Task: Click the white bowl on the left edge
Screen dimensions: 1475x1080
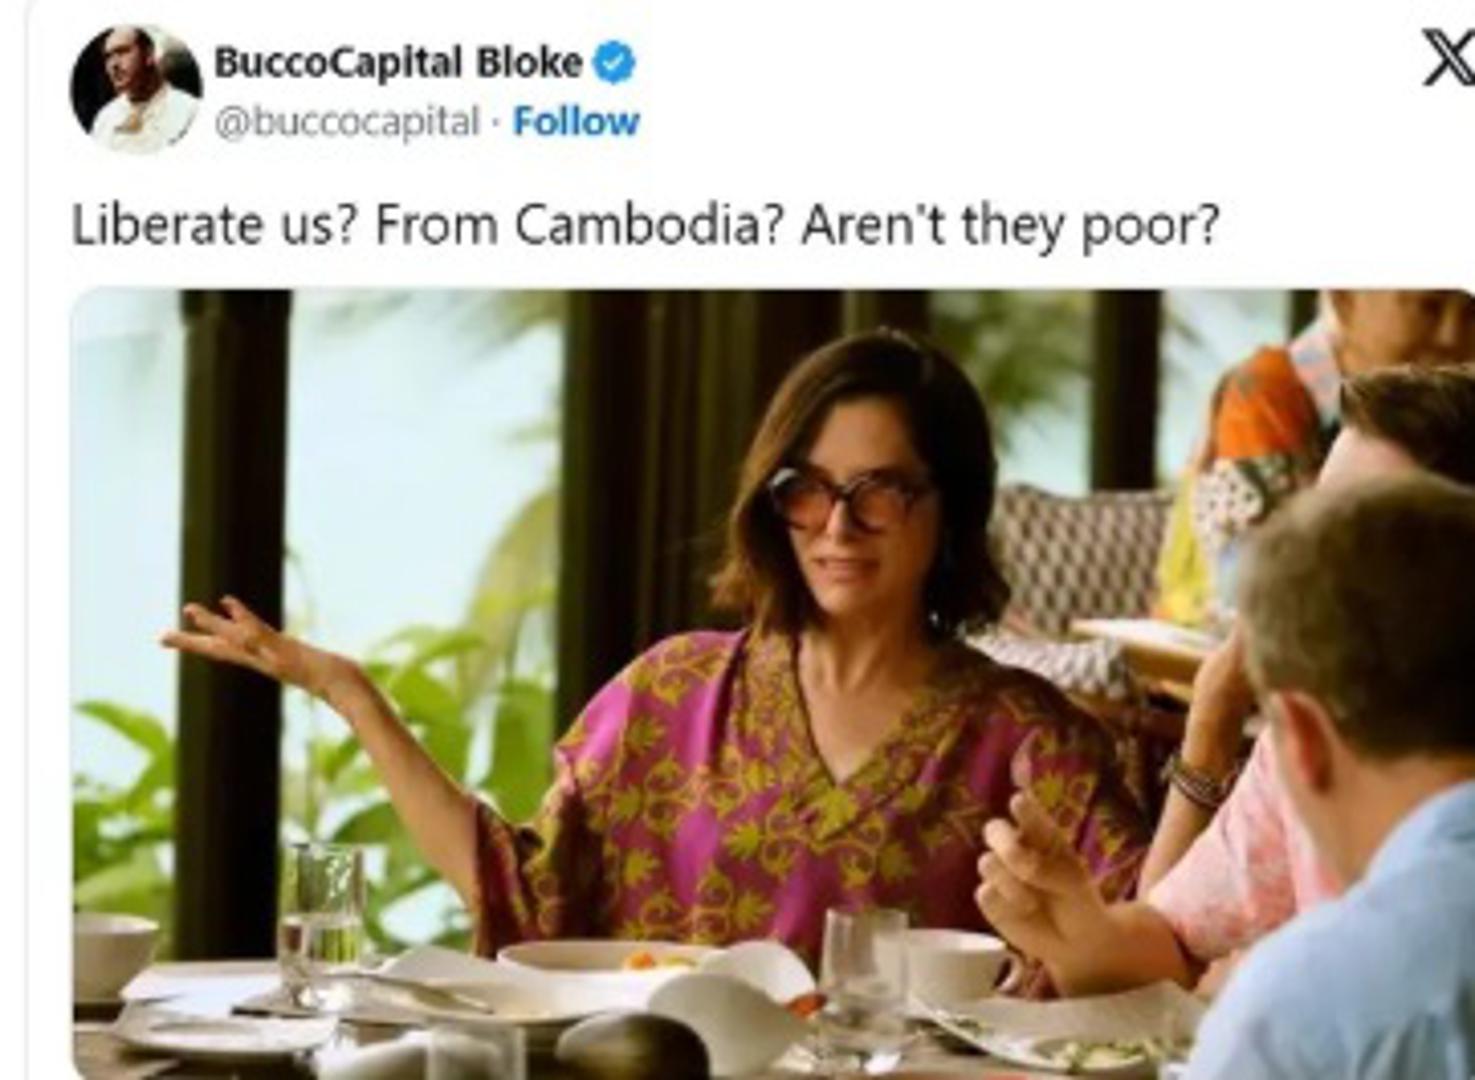Action: coord(113,956)
